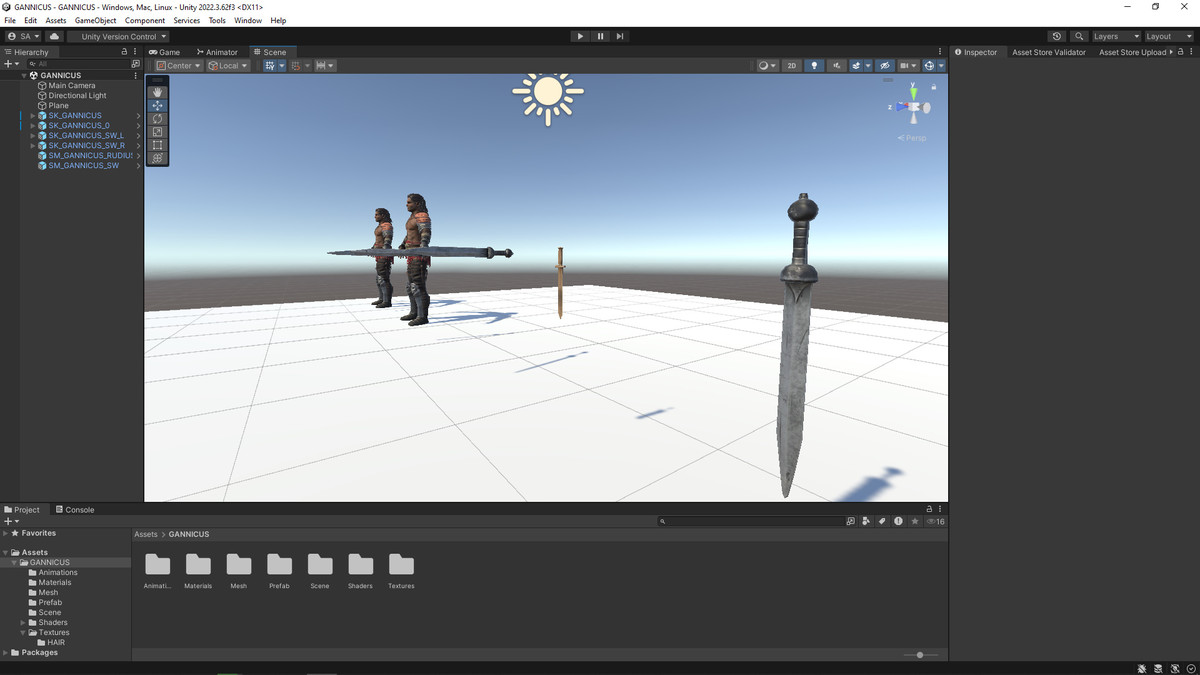Screen dimensions: 1200x675
Task: Toggle 2D view mode
Action: (791, 65)
